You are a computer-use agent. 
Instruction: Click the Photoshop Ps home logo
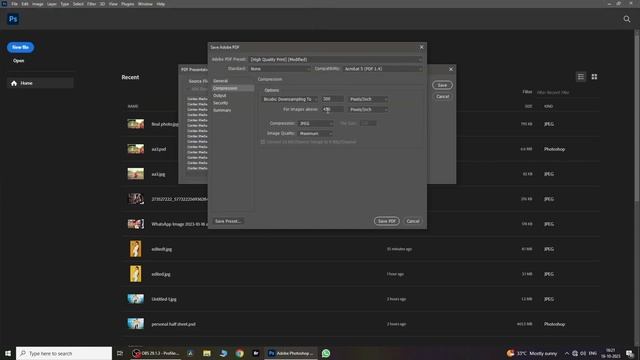point(13,19)
